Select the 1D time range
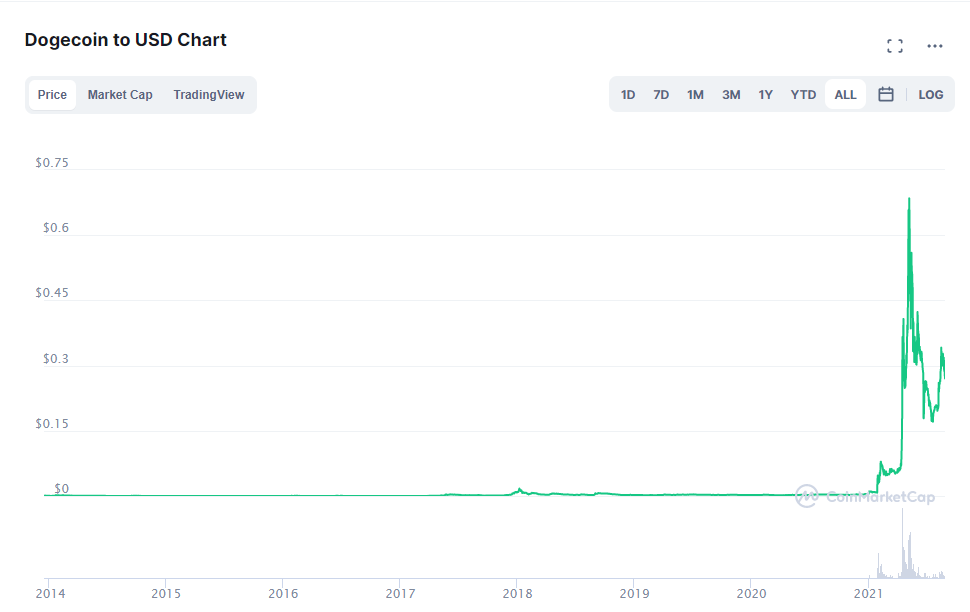970x612 pixels. point(628,95)
